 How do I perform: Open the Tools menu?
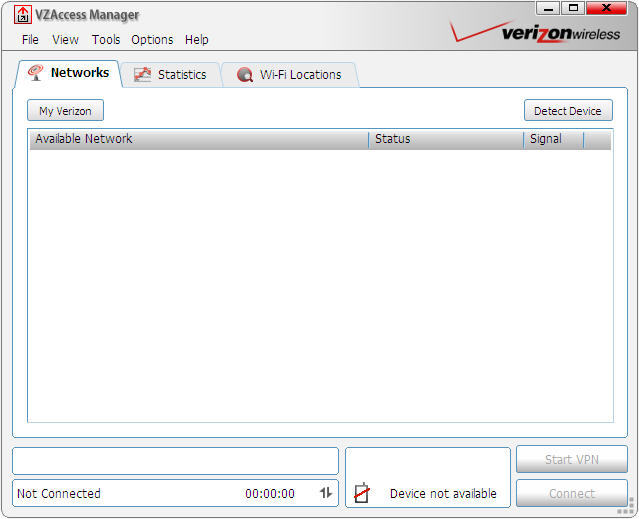[x=106, y=40]
